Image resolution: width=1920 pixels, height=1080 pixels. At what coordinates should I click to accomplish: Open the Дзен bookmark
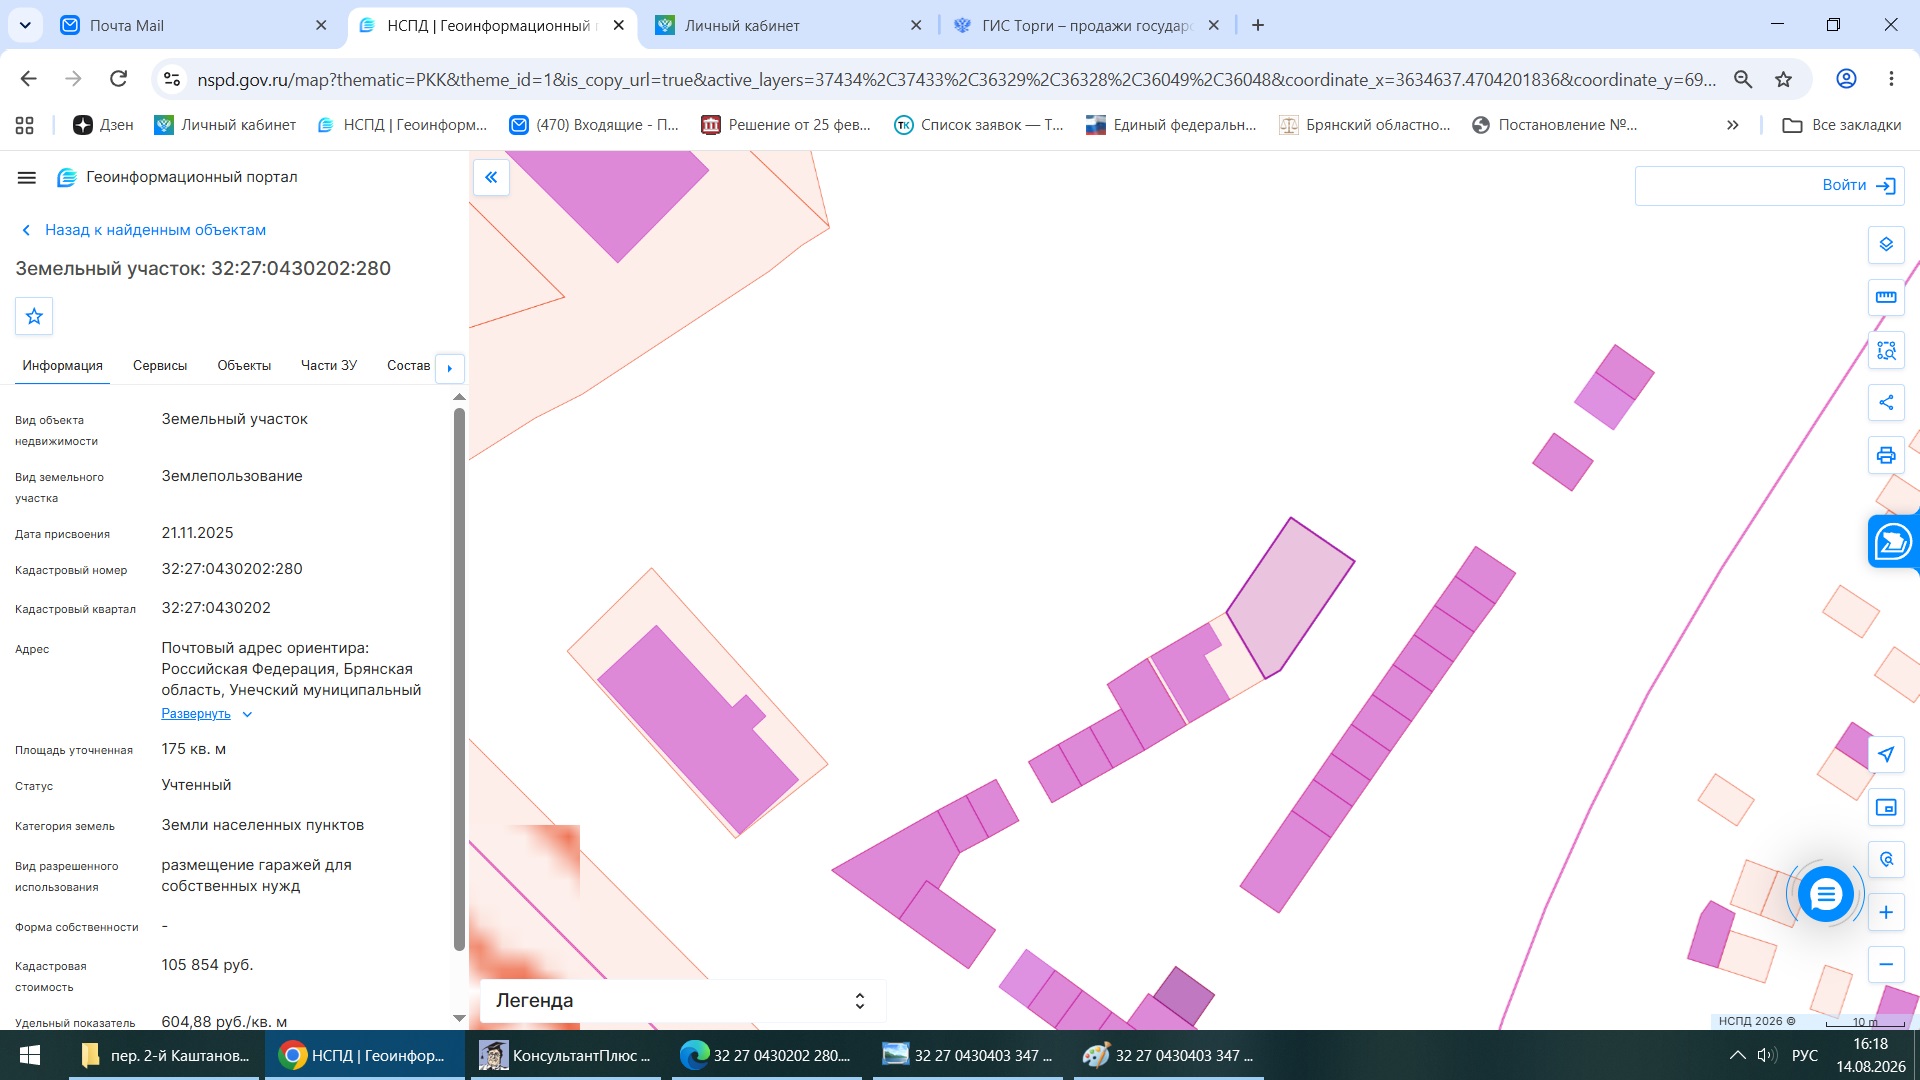(103, 125)
